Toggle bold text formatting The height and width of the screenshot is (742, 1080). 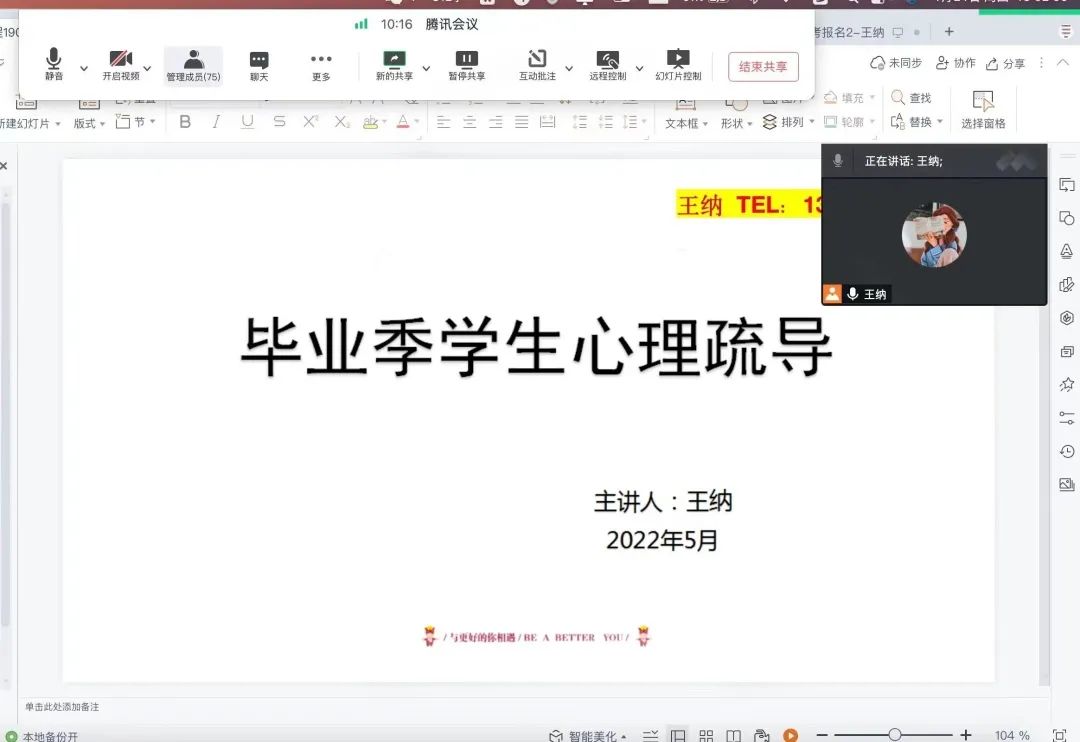pos(184,122)
